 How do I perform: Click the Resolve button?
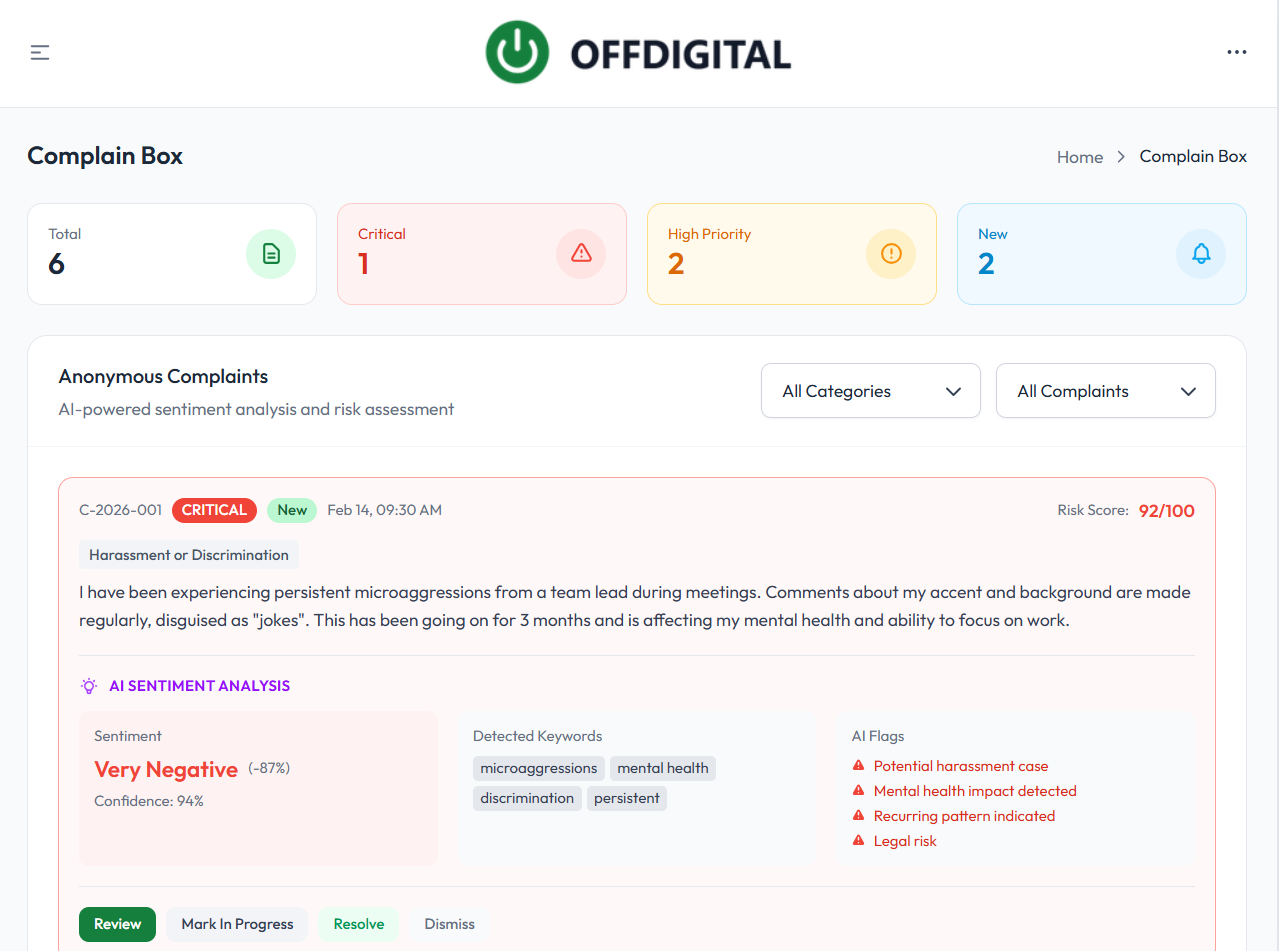pos(358,924)
